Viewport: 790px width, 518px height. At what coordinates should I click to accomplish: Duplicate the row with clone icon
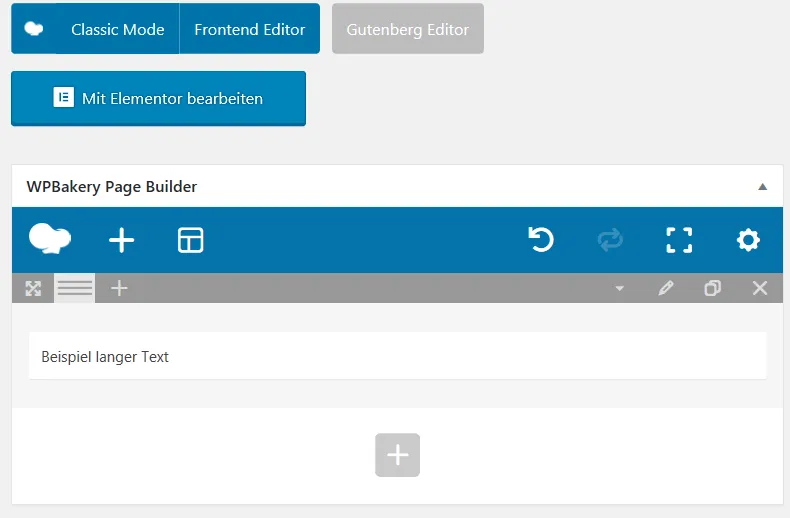pyautogui.click(x=712, y=288)
